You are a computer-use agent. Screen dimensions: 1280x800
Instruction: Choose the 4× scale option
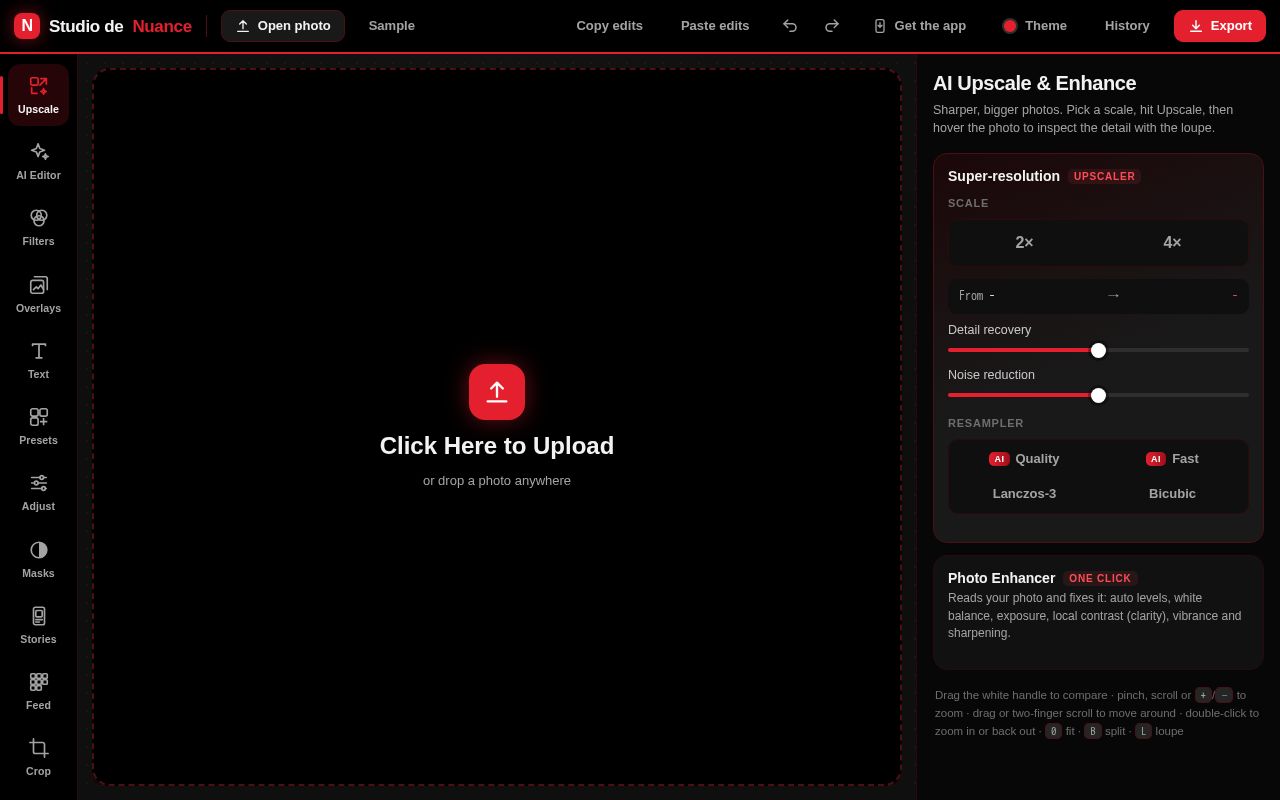coord(1172,243)
